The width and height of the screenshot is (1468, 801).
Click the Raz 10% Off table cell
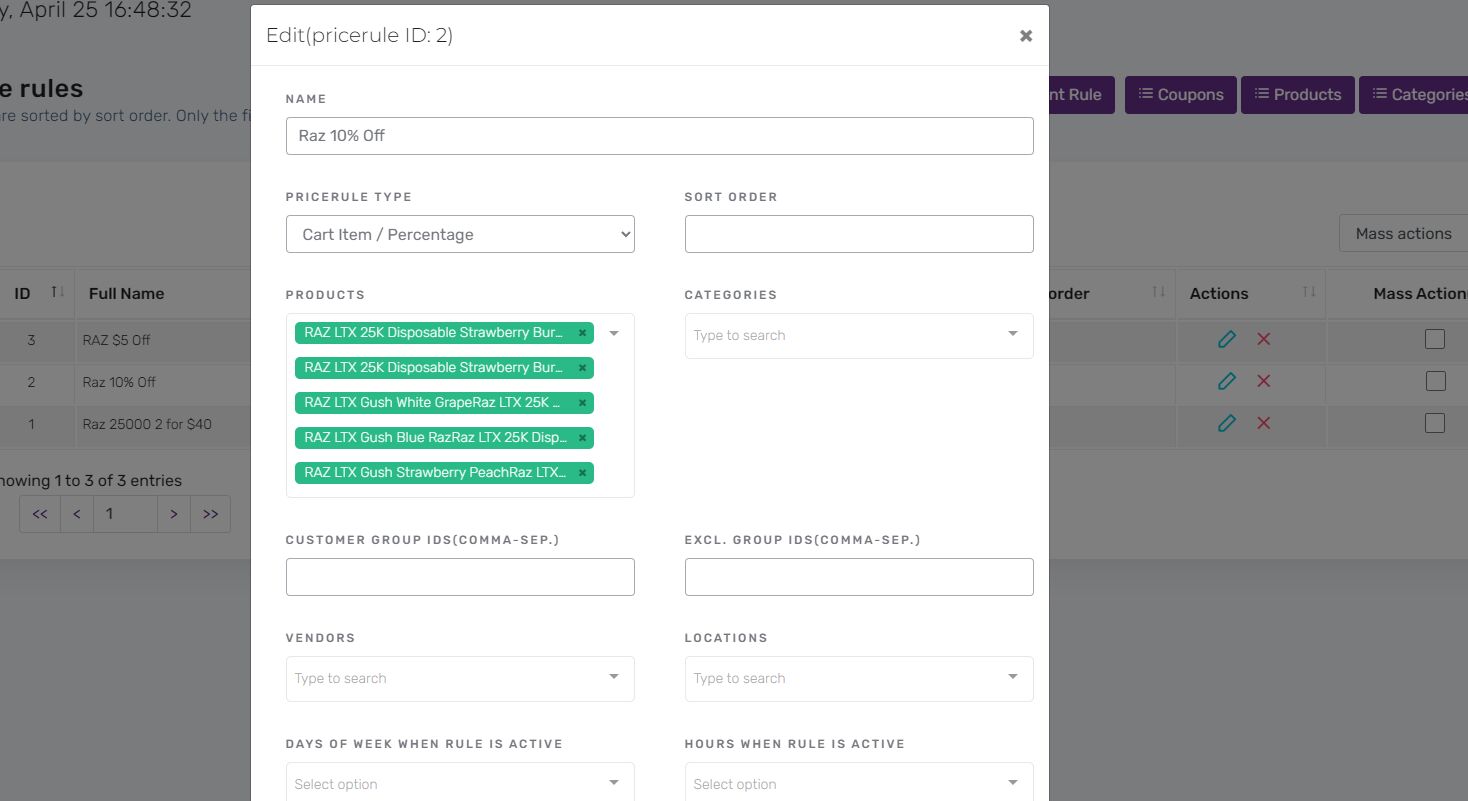(x=119, y=382)
